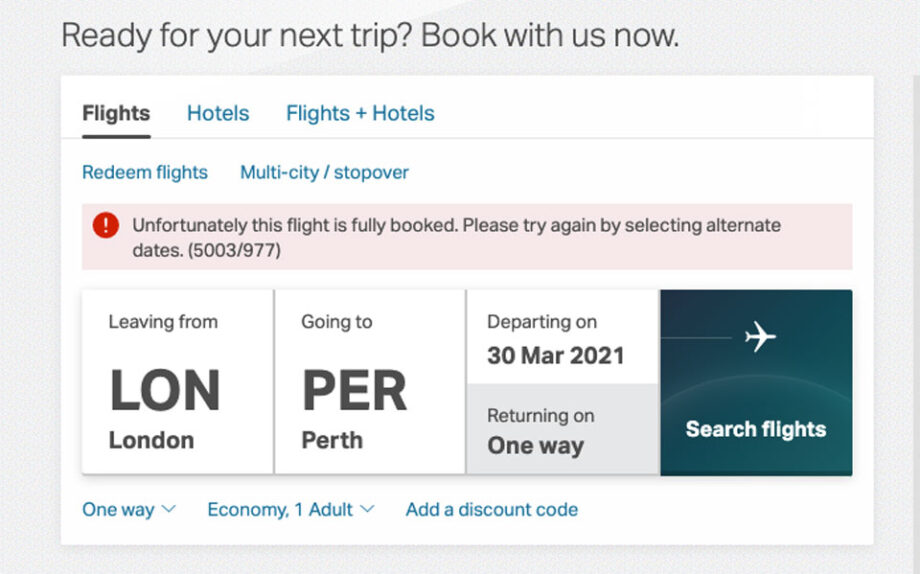Viewport: 920px width, 574px height.
Task: Open the Redeem flights link
Action: (x=145, y=172)
